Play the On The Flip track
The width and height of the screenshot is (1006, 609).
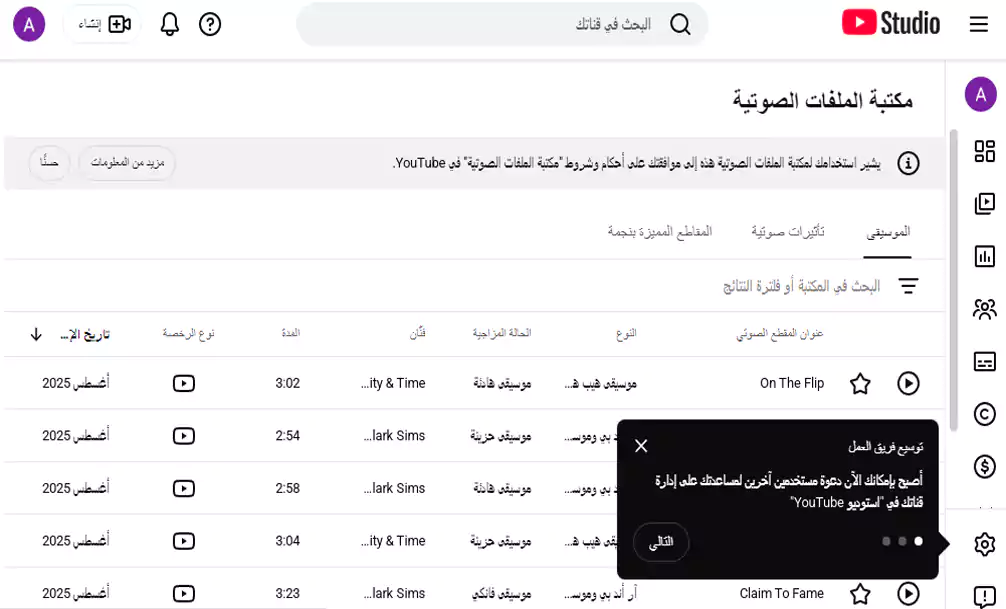click(910, 383)
